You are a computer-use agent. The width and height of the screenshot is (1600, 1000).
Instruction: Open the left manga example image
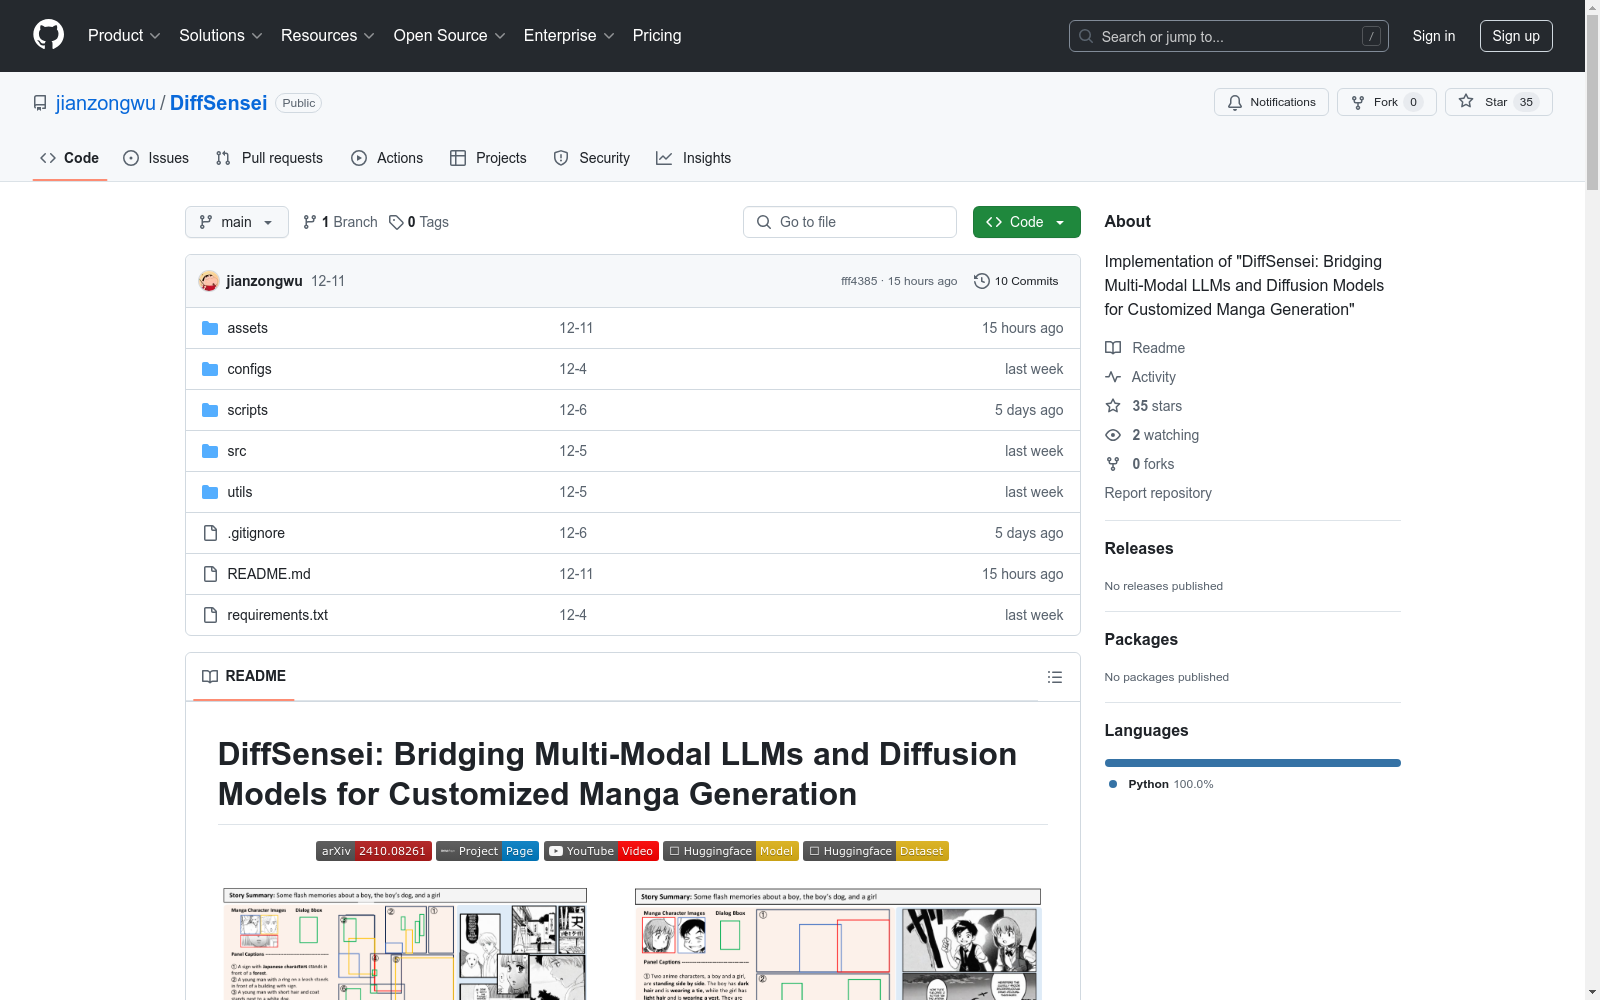tap(405, 944)
